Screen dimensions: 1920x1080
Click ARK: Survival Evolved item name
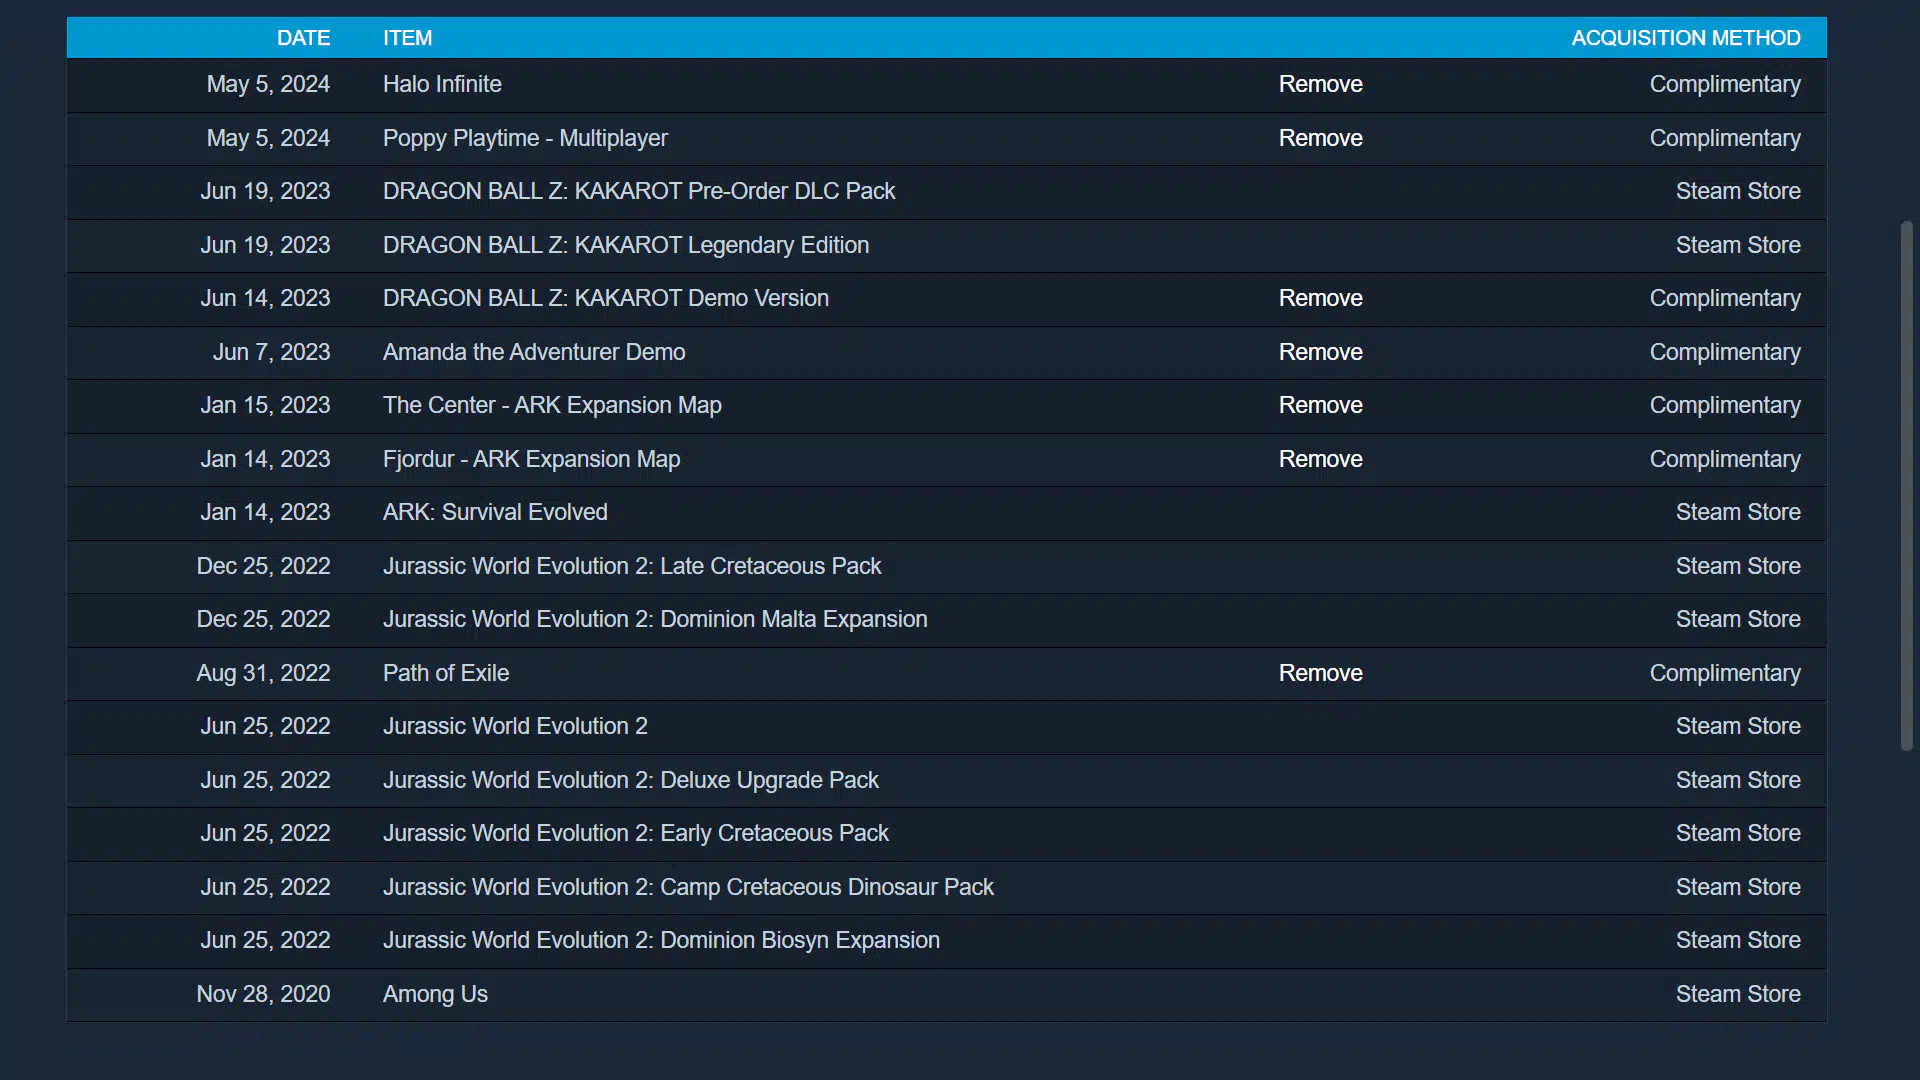pyautogui.click(x=495, y=512)
